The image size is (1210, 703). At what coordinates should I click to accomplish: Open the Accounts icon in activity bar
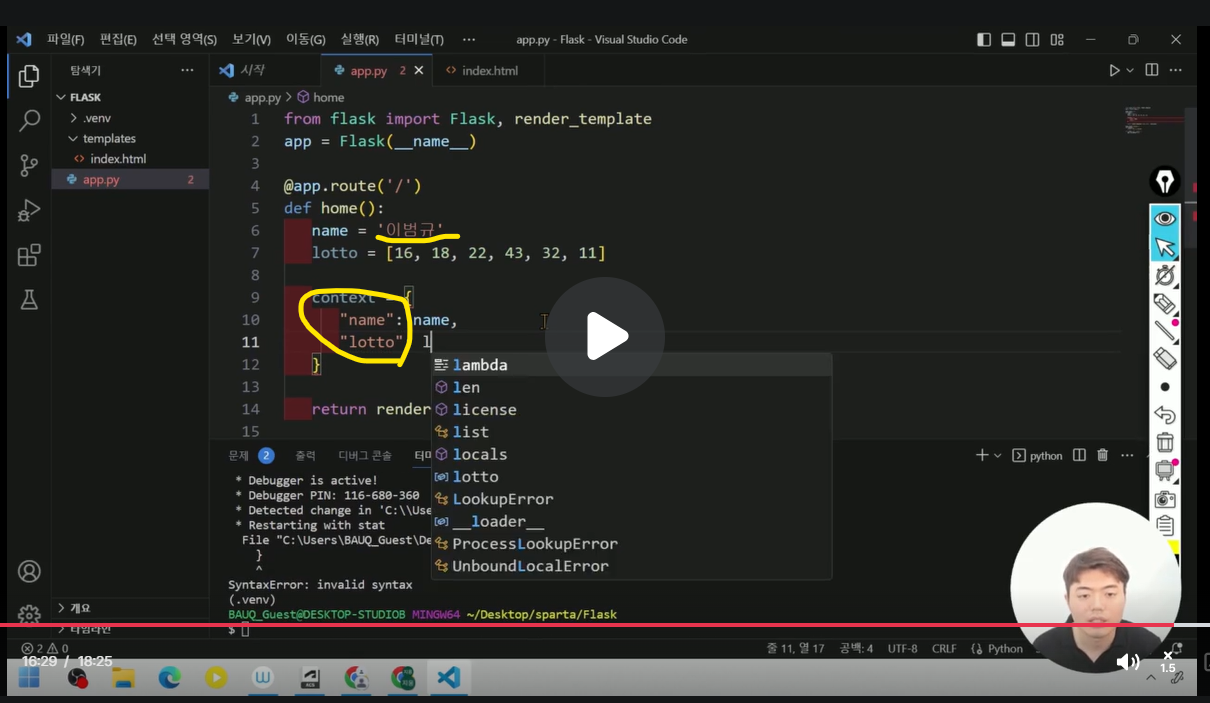(x=29, y=572)
